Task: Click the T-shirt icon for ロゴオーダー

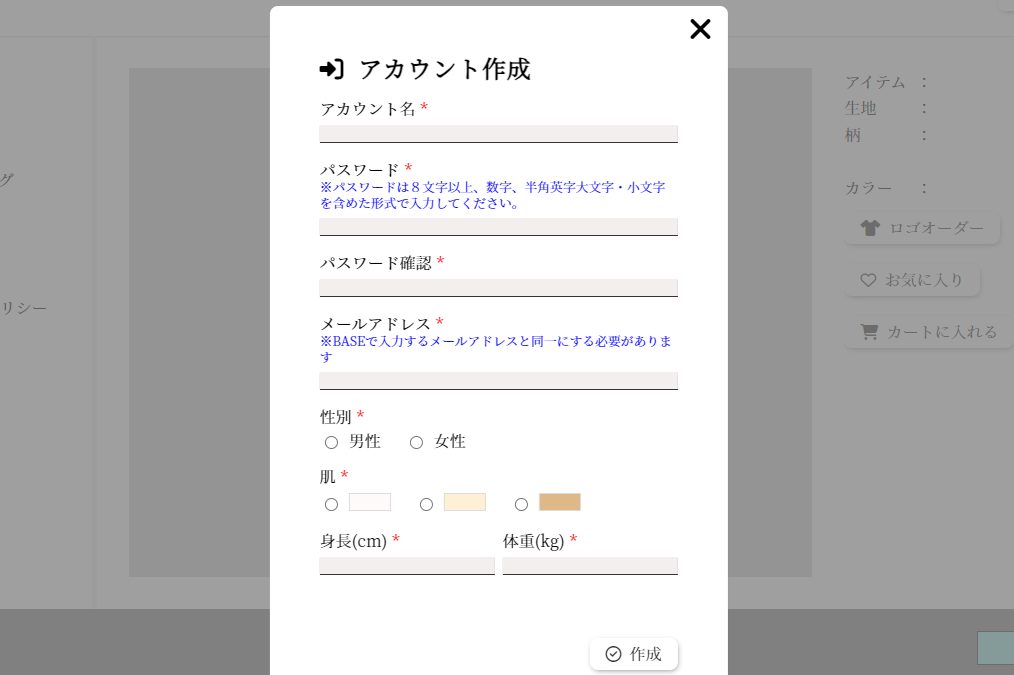Action: point(870,228)
